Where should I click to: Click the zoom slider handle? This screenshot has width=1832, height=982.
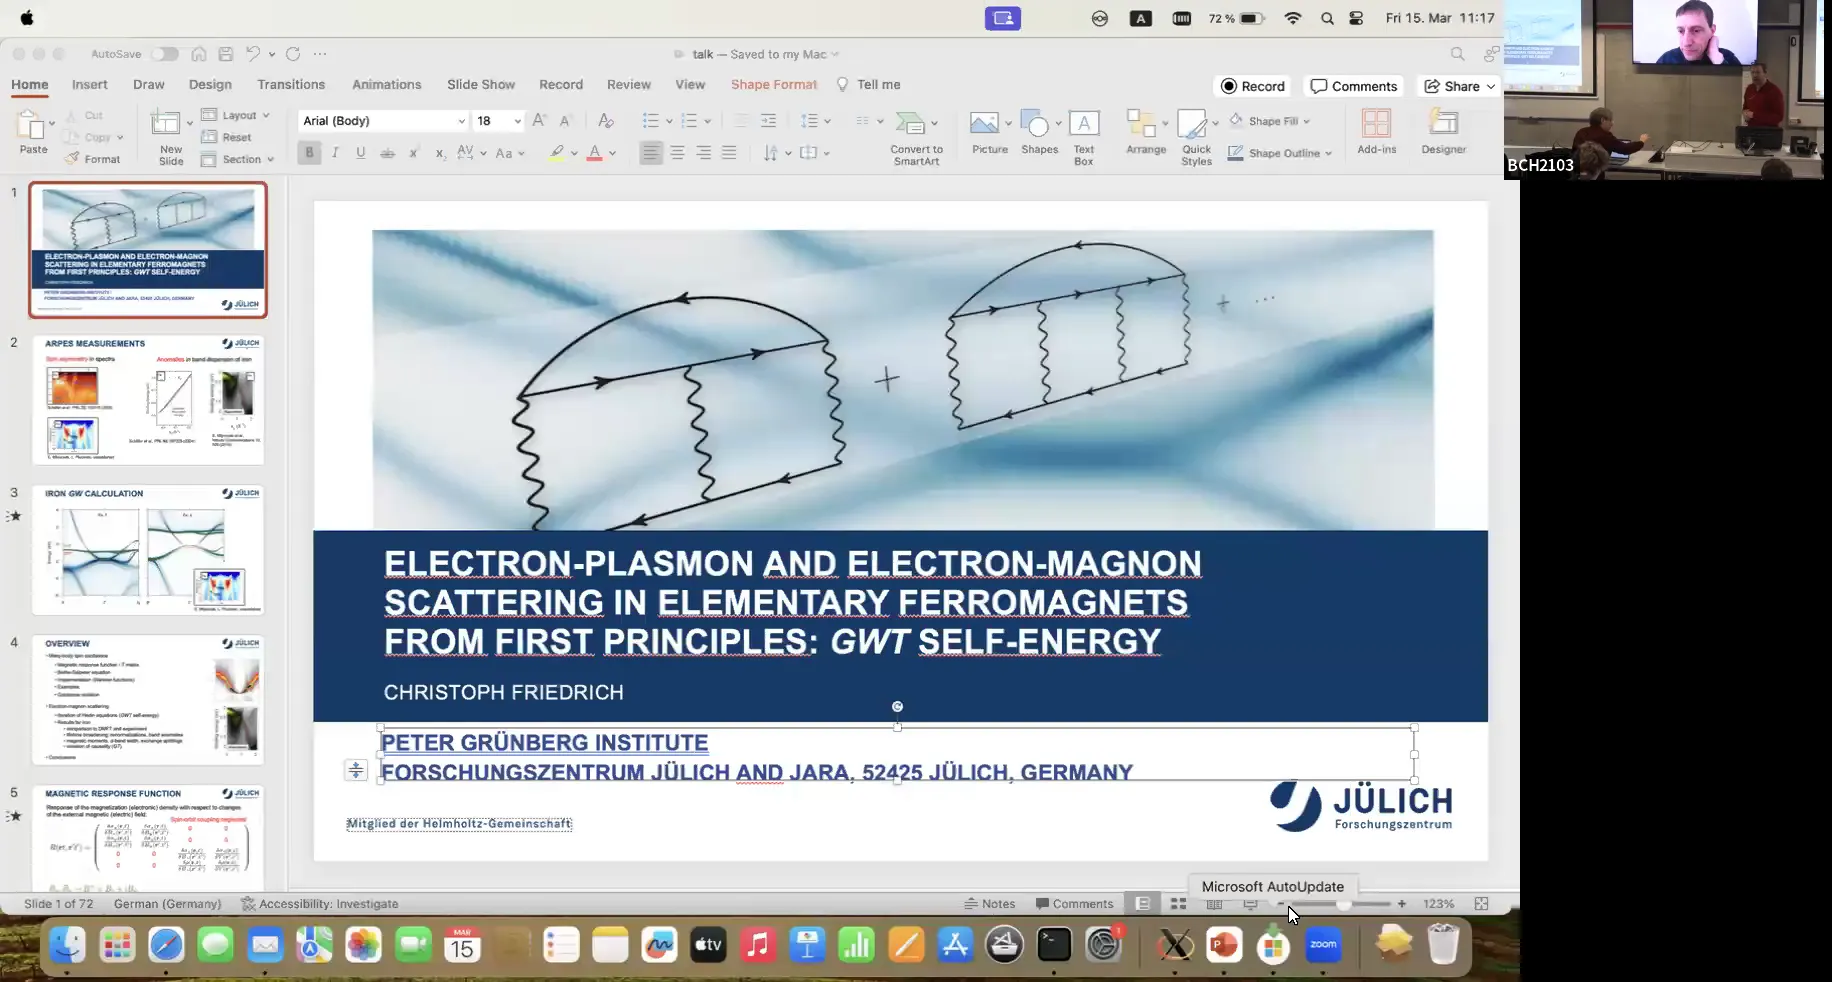tap(1344, 904)
